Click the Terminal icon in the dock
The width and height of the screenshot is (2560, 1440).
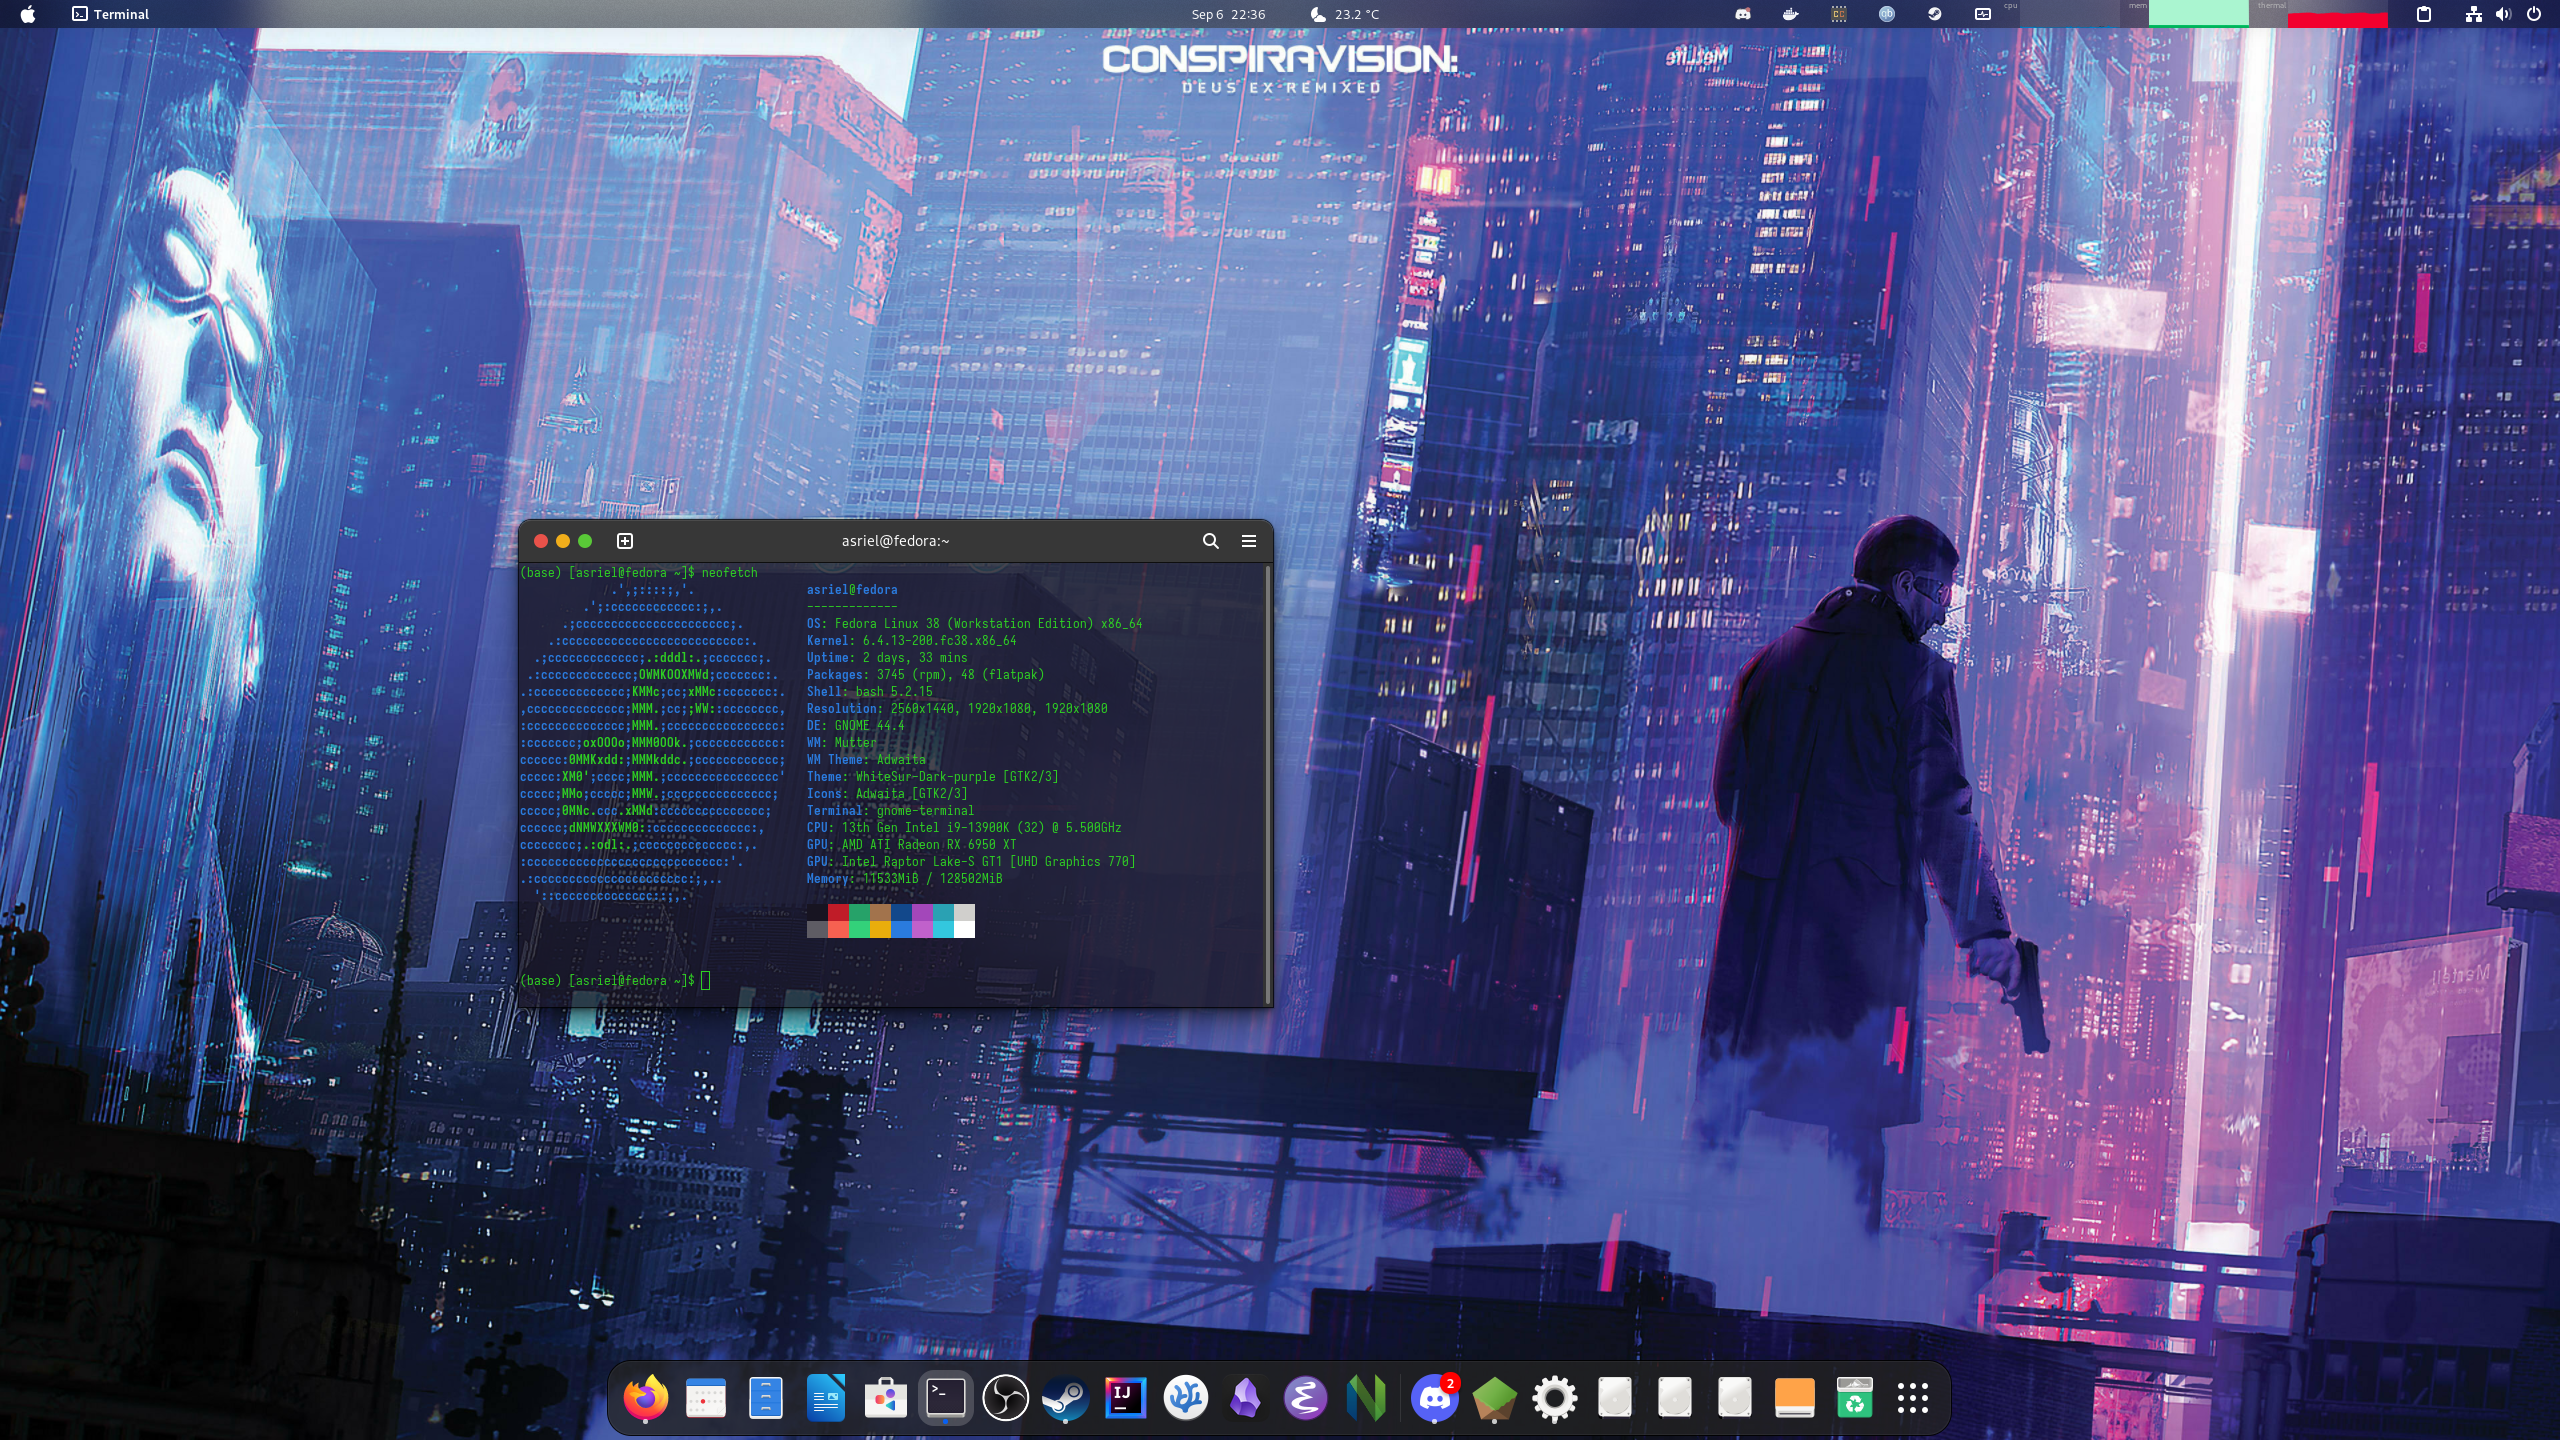[946, 1397]
